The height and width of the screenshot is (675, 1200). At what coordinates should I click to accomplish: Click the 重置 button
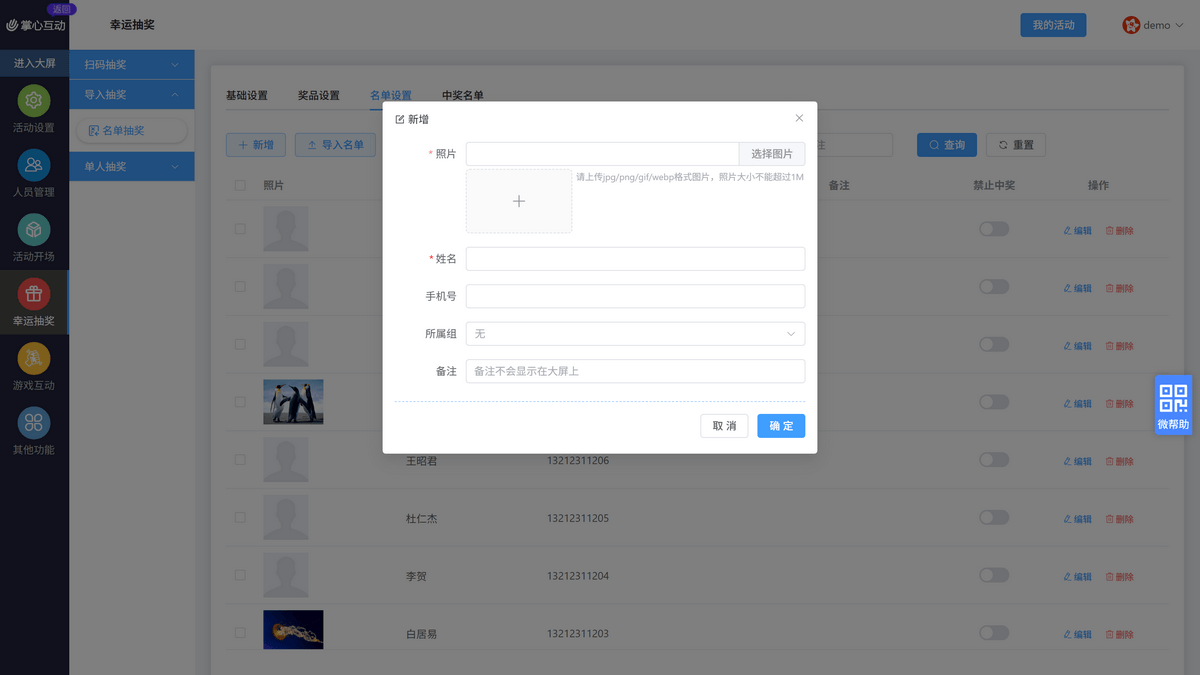coord(1016,145)
